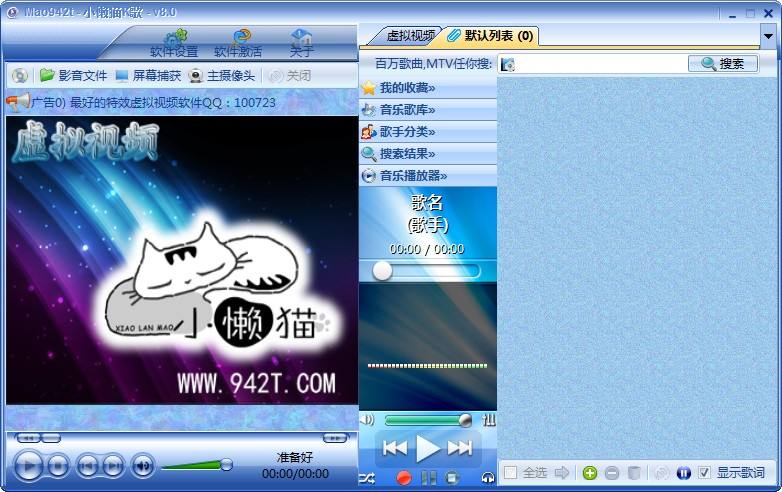Viewport: 782px width, 492px height.
Task: Click the star icon beside 我的收藏
Action: point(369,88)
